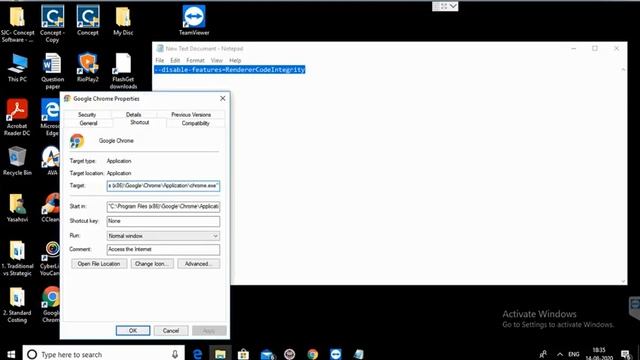Switch to the Details tab

[x=133, y=115]
